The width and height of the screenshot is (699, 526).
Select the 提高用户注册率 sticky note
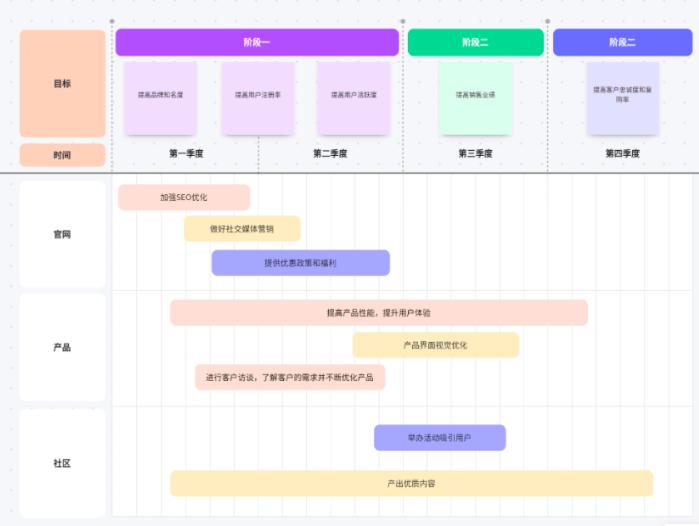(x=257, y=97)
